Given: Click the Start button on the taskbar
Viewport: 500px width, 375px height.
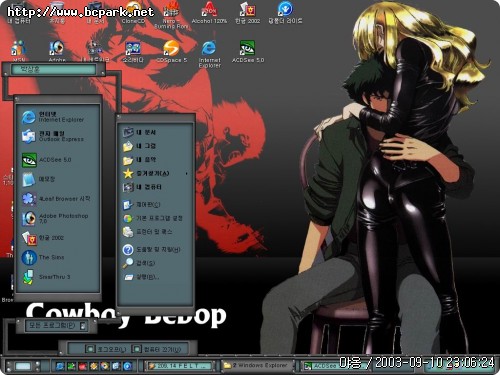Looking at the screenshot, I should [x=23, y=366].
